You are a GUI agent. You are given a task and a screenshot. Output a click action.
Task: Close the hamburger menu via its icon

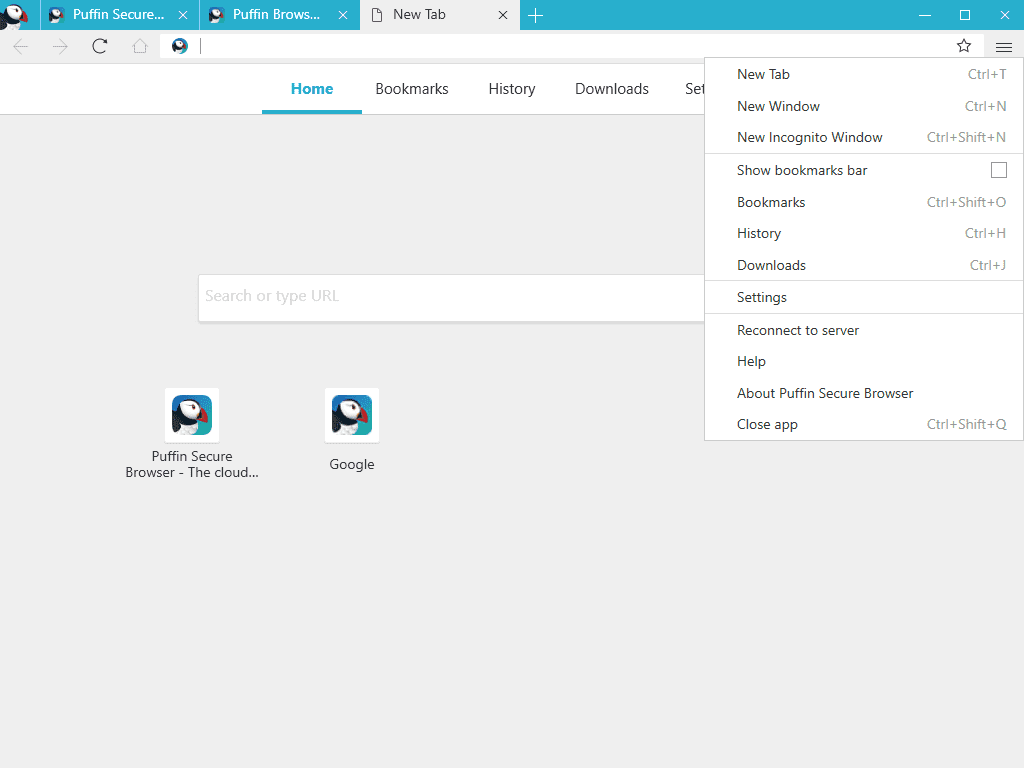click(1004, 46)
